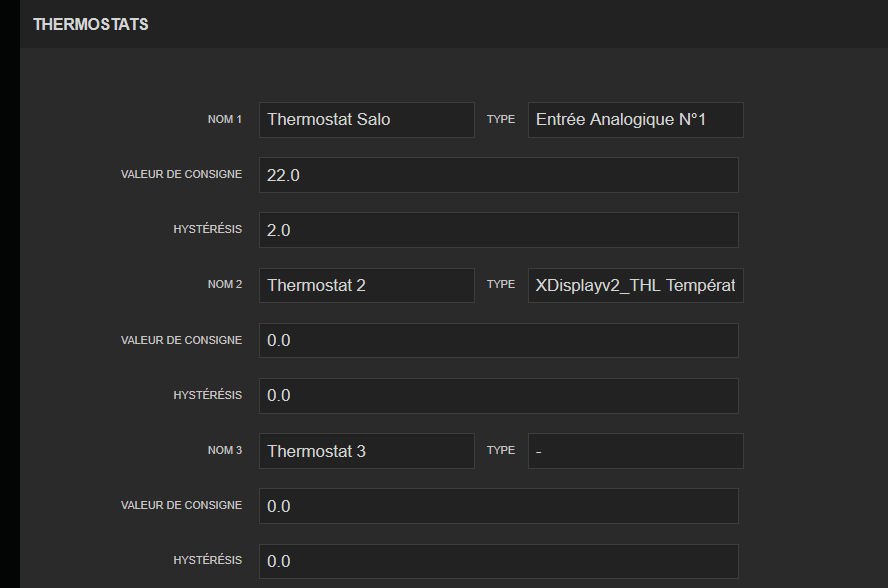
Task: Click the NOM 3 label
Action: coord(224,450)
